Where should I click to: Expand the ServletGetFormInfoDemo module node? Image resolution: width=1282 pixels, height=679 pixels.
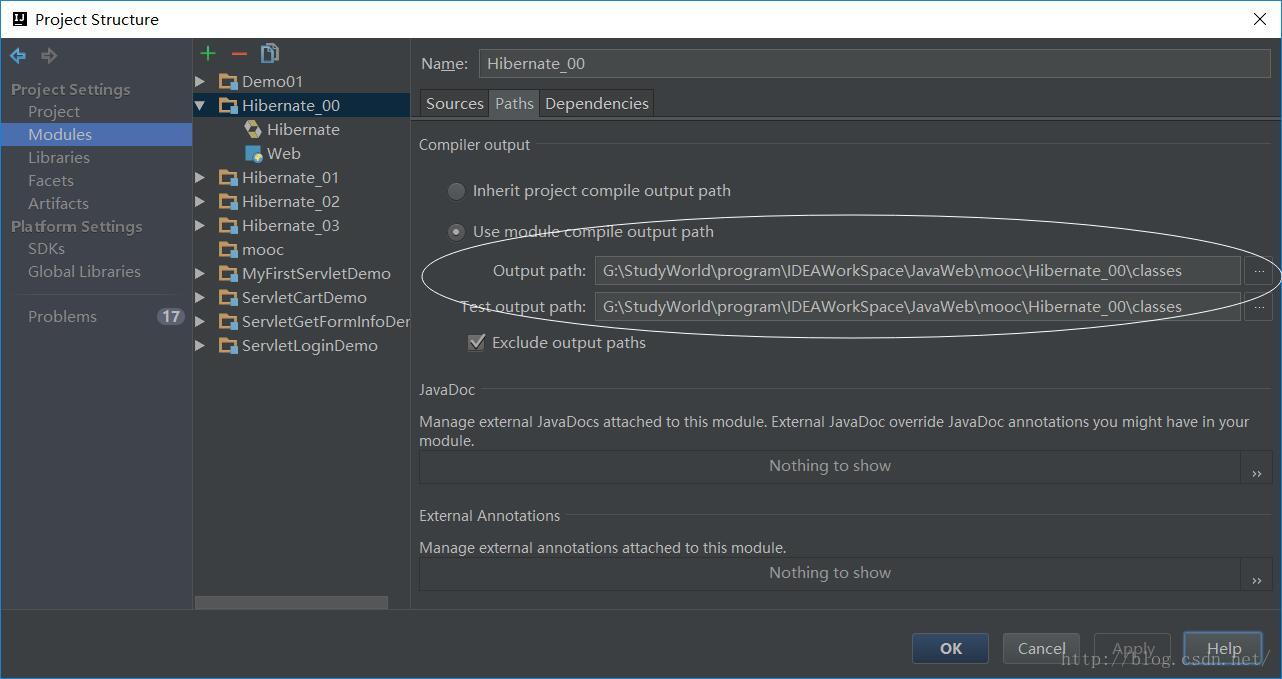pos(200,321)
